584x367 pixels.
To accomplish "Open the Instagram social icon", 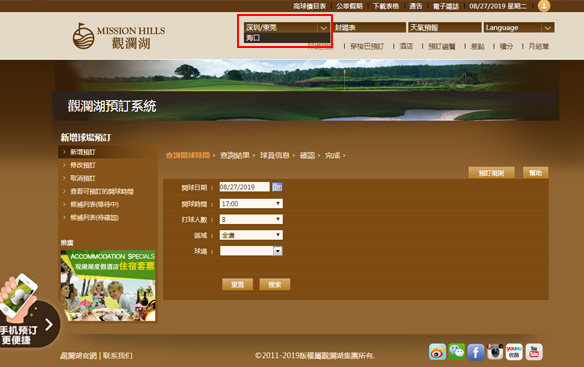I will [x=495, y=352].
